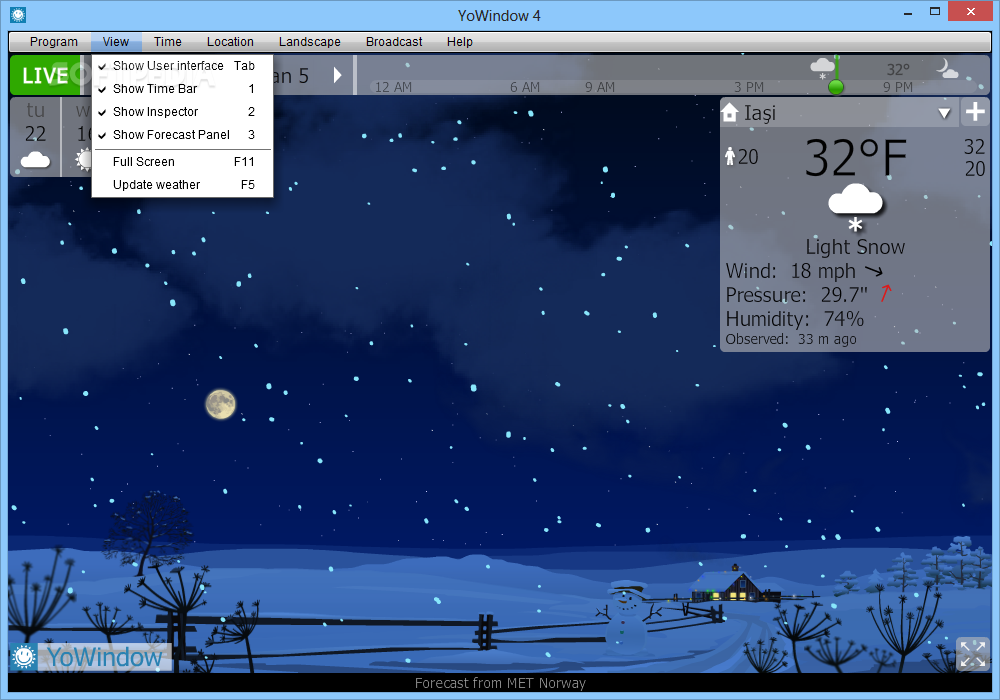Open the Location menu

click(230, 41)
